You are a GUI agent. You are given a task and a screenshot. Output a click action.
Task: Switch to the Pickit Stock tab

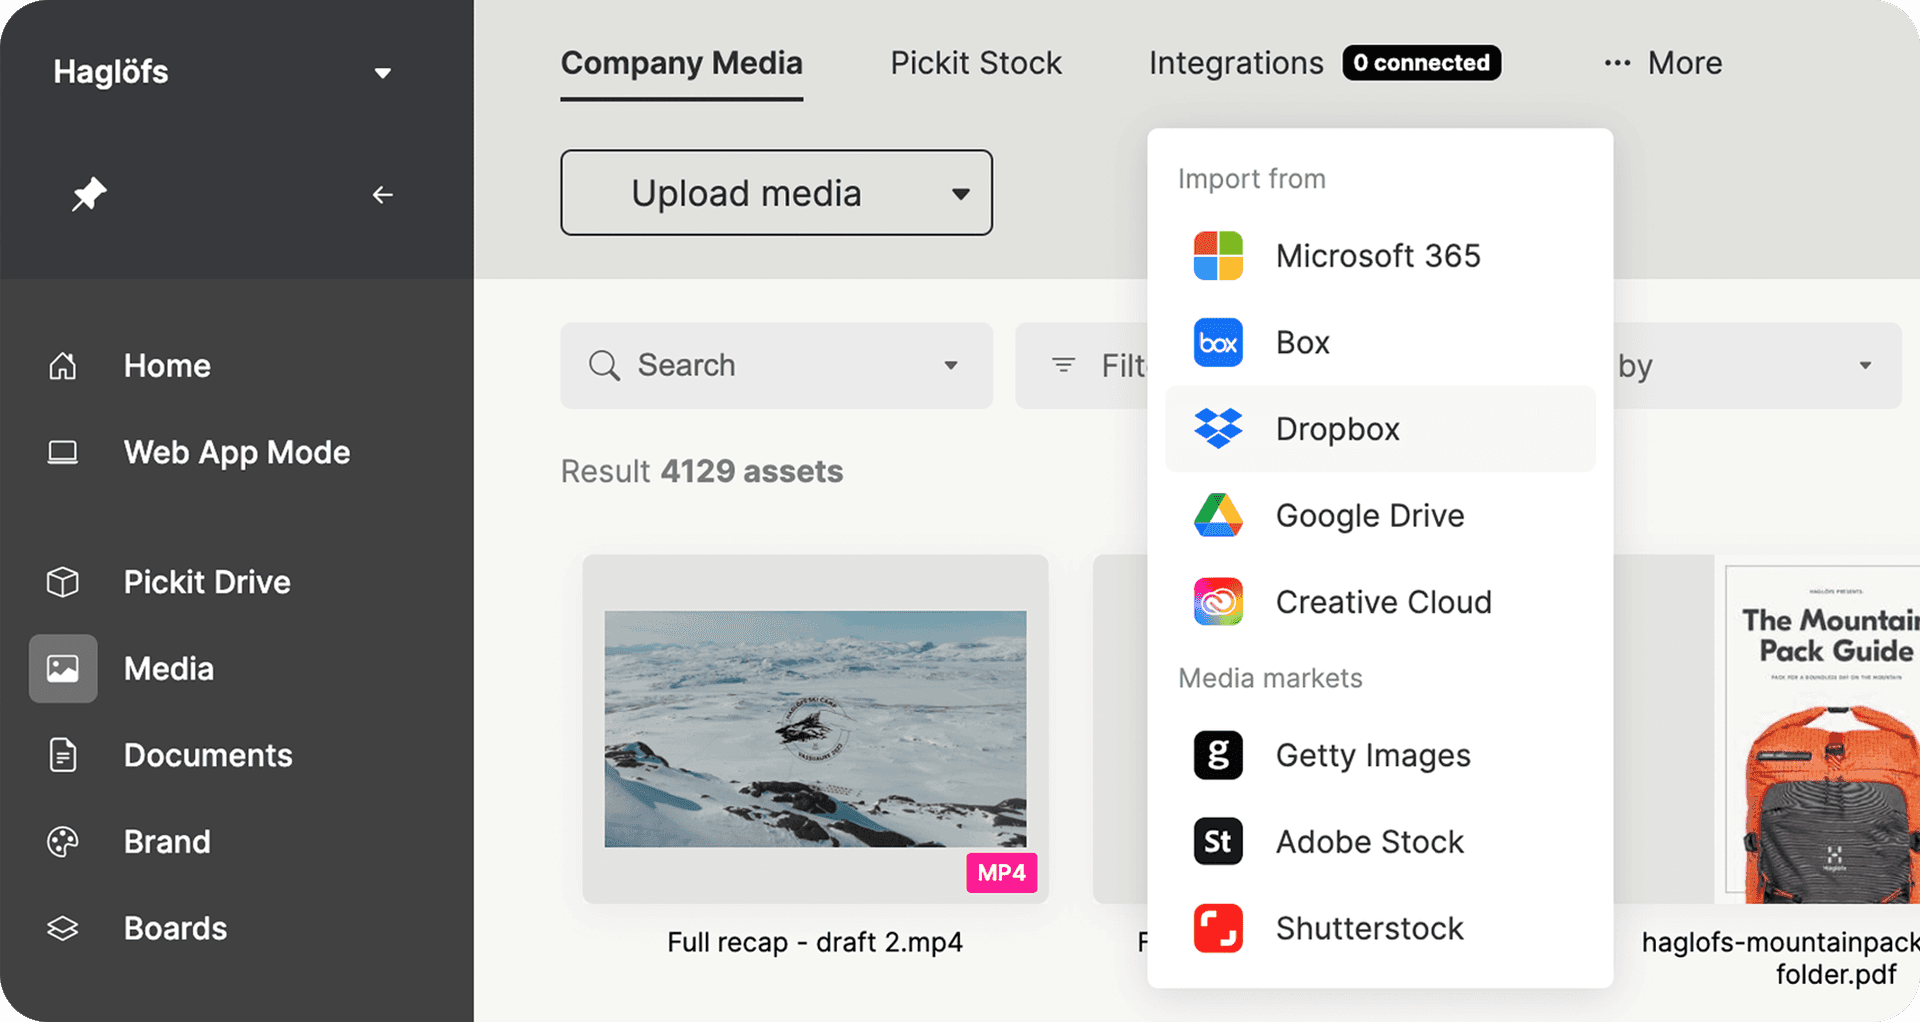[976, 63]
